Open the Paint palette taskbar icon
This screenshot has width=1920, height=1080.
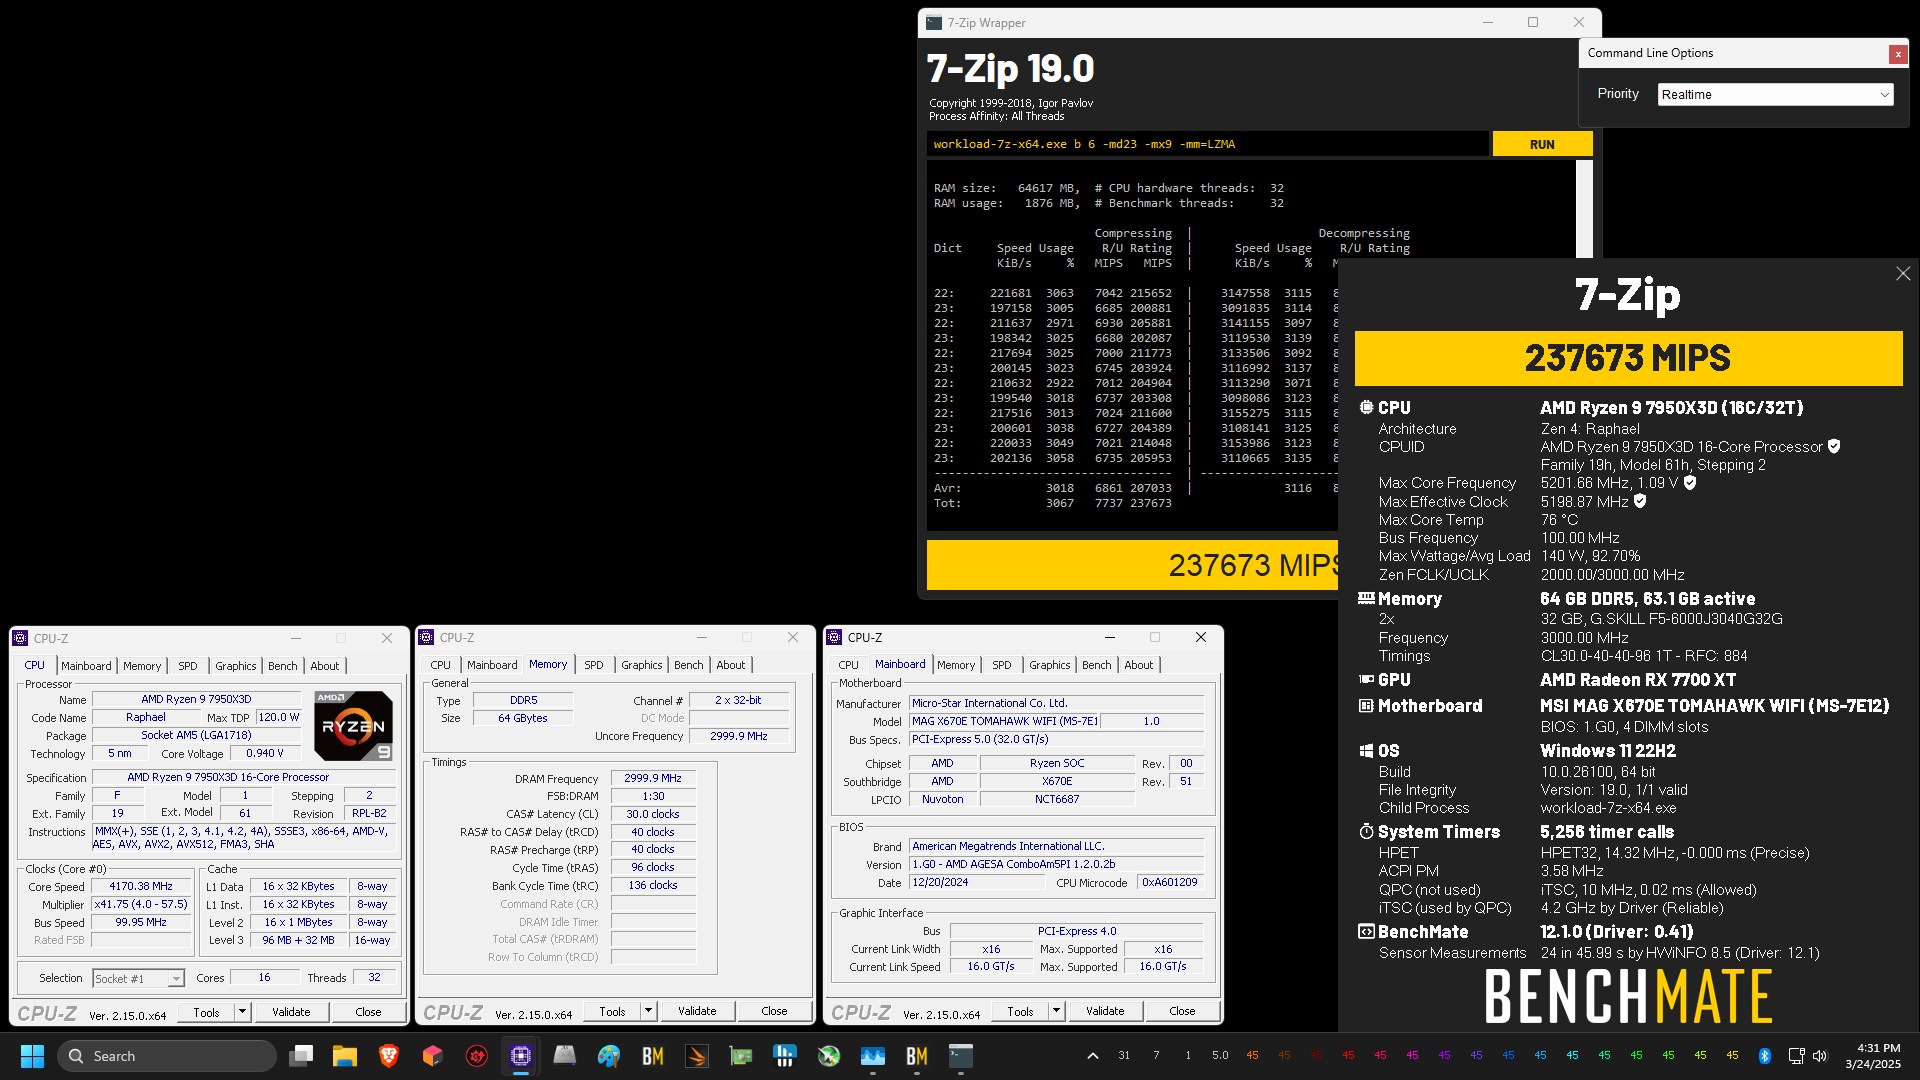pyautogui.click(x=609, y=1056)
